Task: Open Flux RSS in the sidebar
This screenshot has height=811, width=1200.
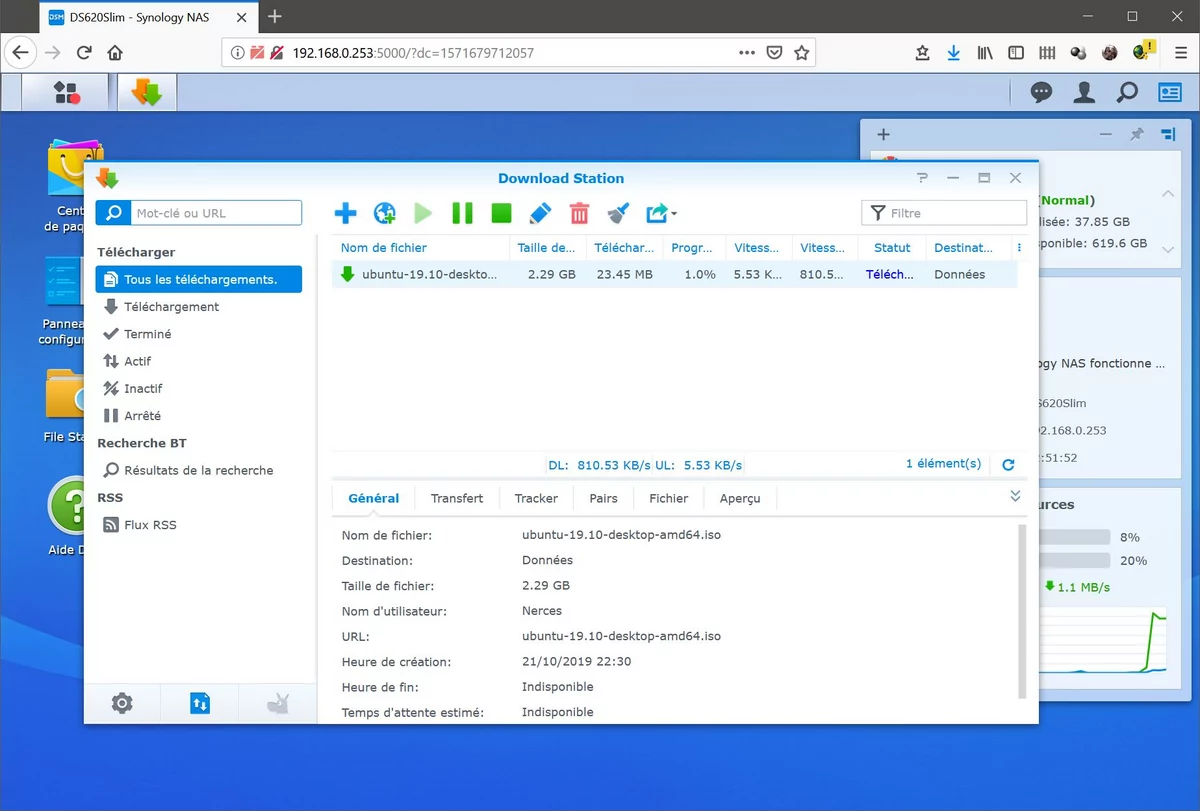Action: (x=199, y=525)
